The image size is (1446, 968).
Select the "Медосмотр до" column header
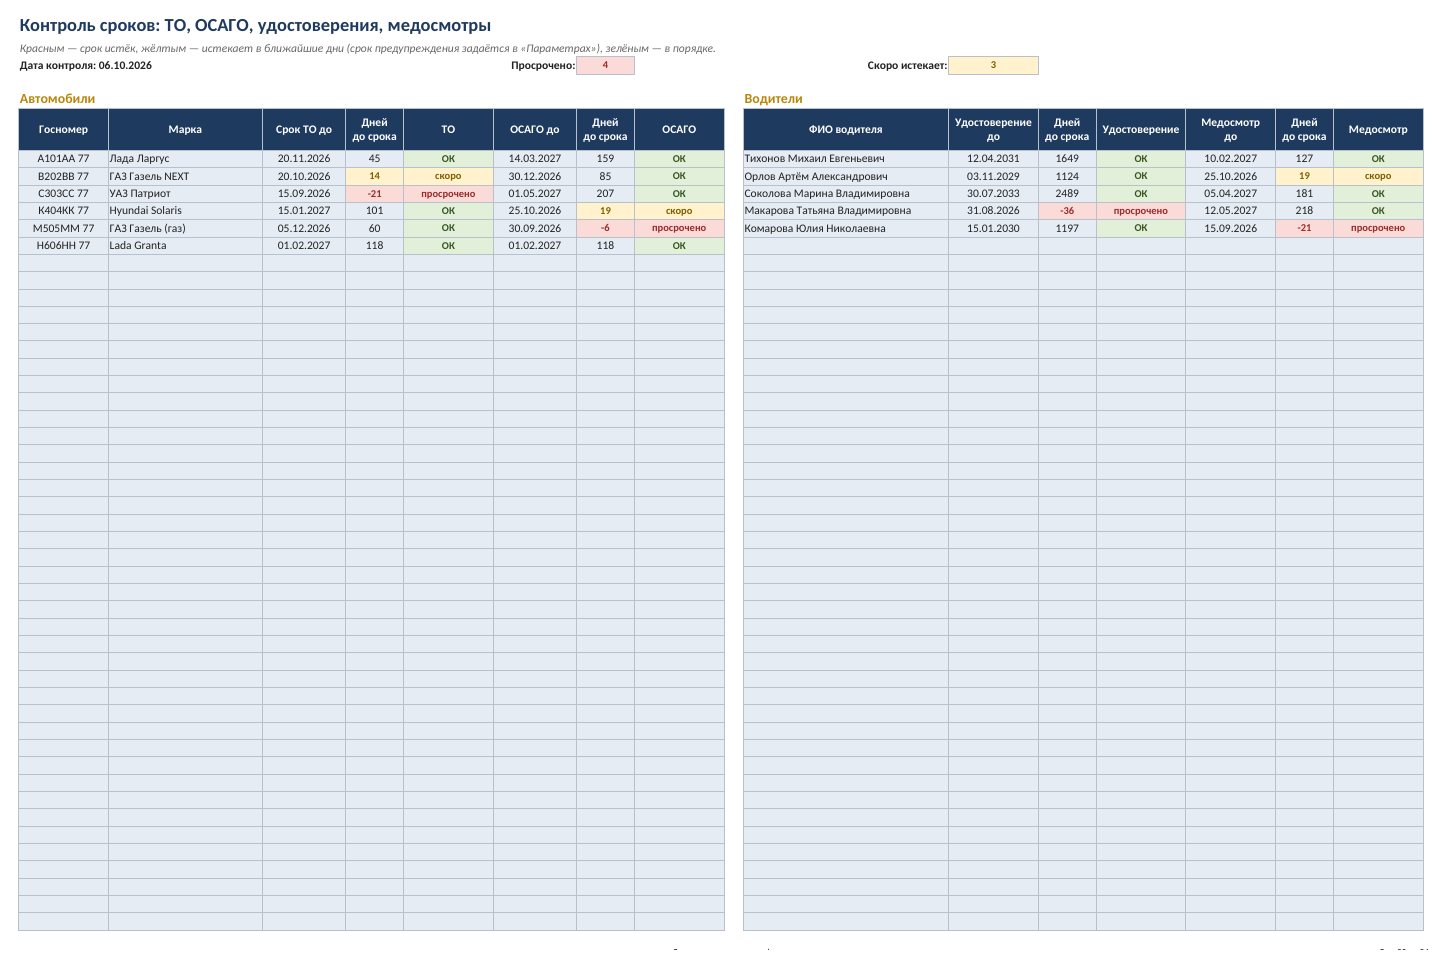tap(1230, 130)
